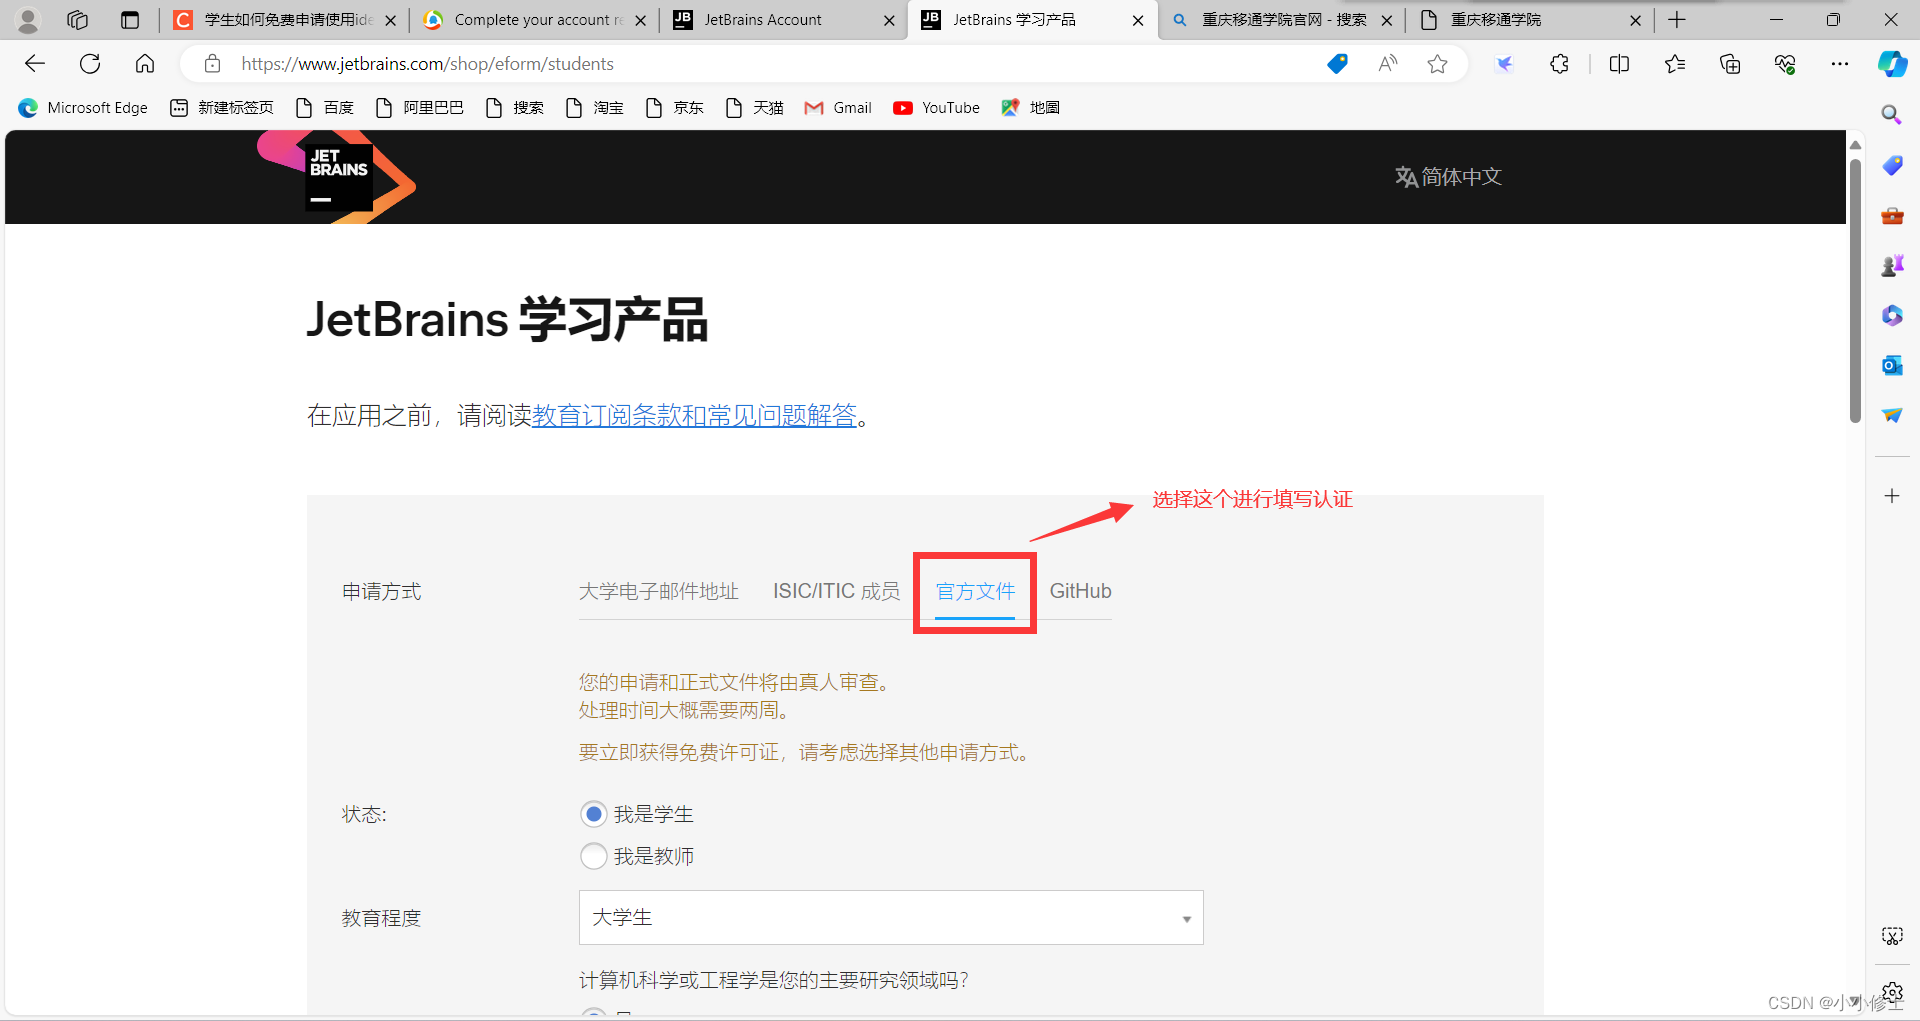
Task: Open the 天猫 bookmark
Action: tap(754, 108)
